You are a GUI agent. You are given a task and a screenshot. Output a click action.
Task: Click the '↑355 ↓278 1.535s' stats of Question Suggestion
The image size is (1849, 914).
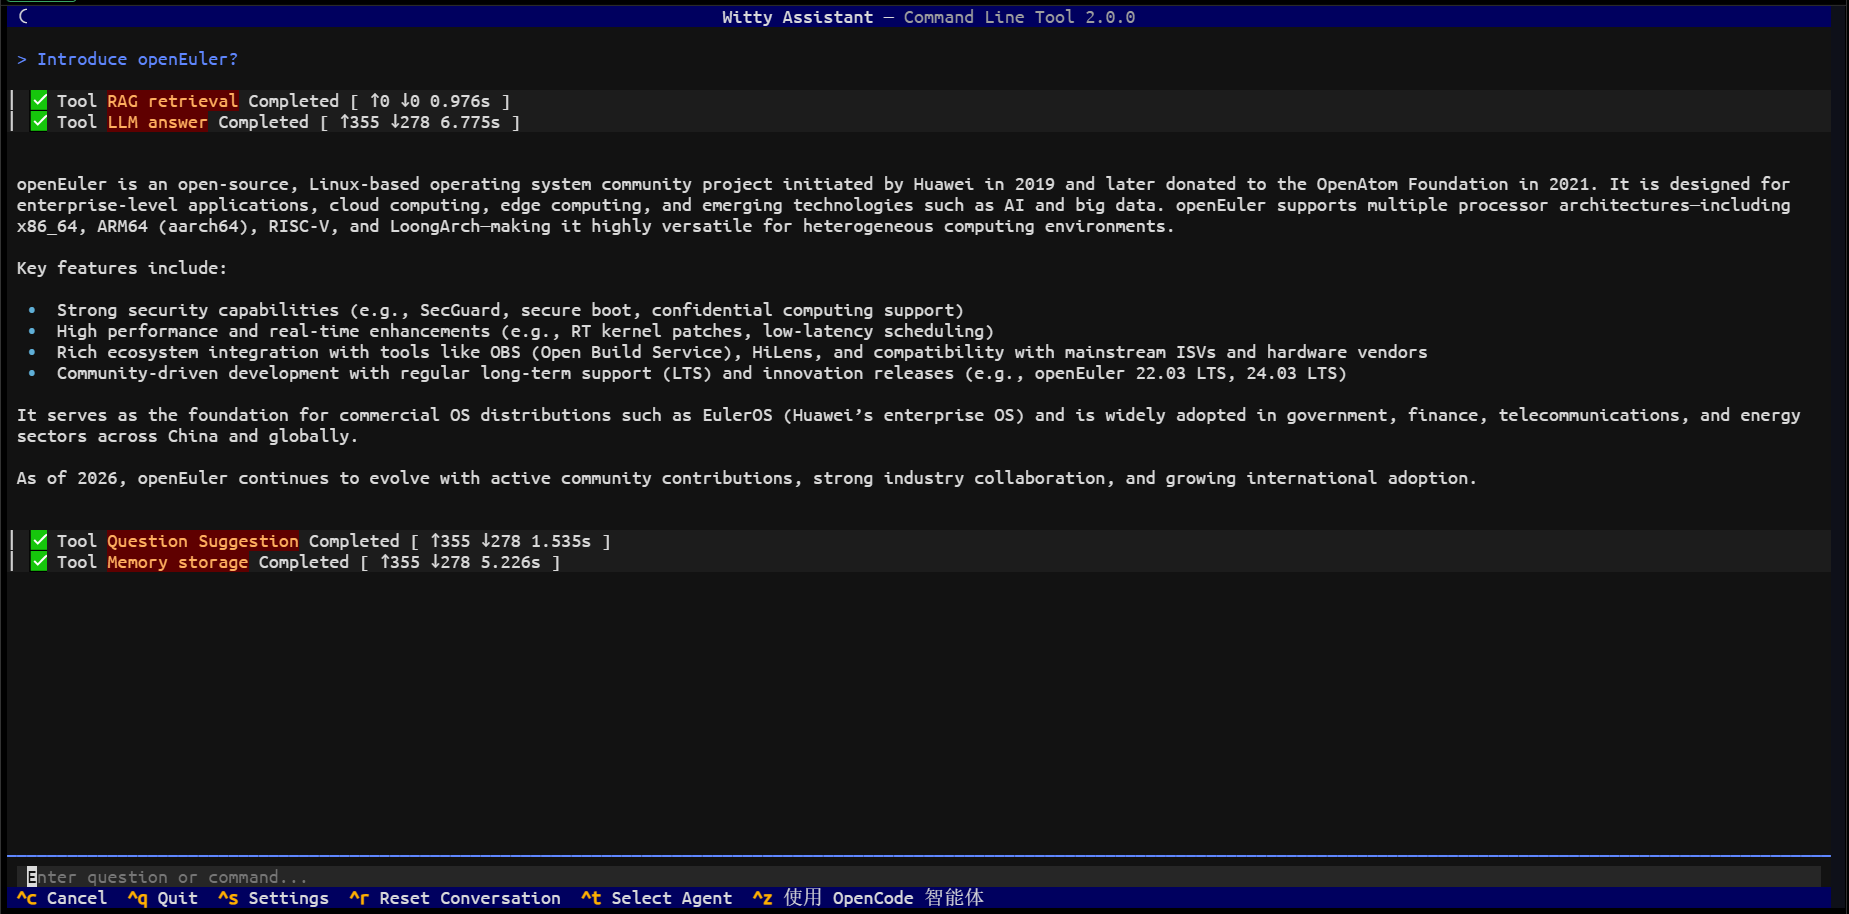pos(510,541)
